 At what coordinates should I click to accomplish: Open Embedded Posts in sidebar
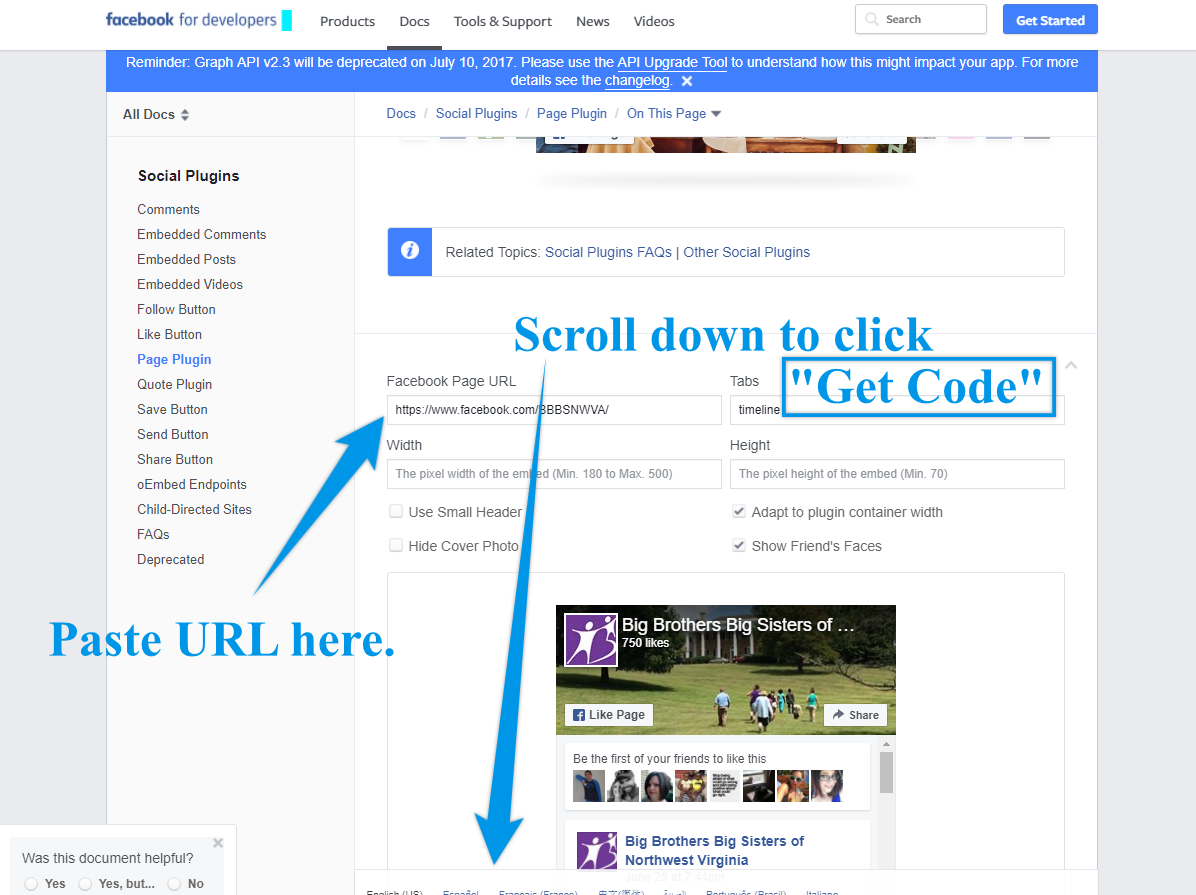tap(186, 259)
